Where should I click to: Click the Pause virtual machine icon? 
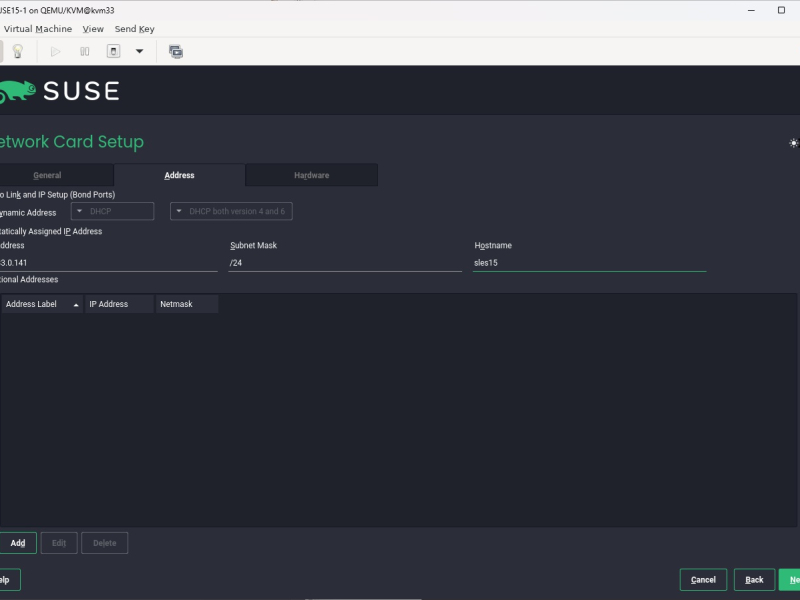click(x=85, y=51)
